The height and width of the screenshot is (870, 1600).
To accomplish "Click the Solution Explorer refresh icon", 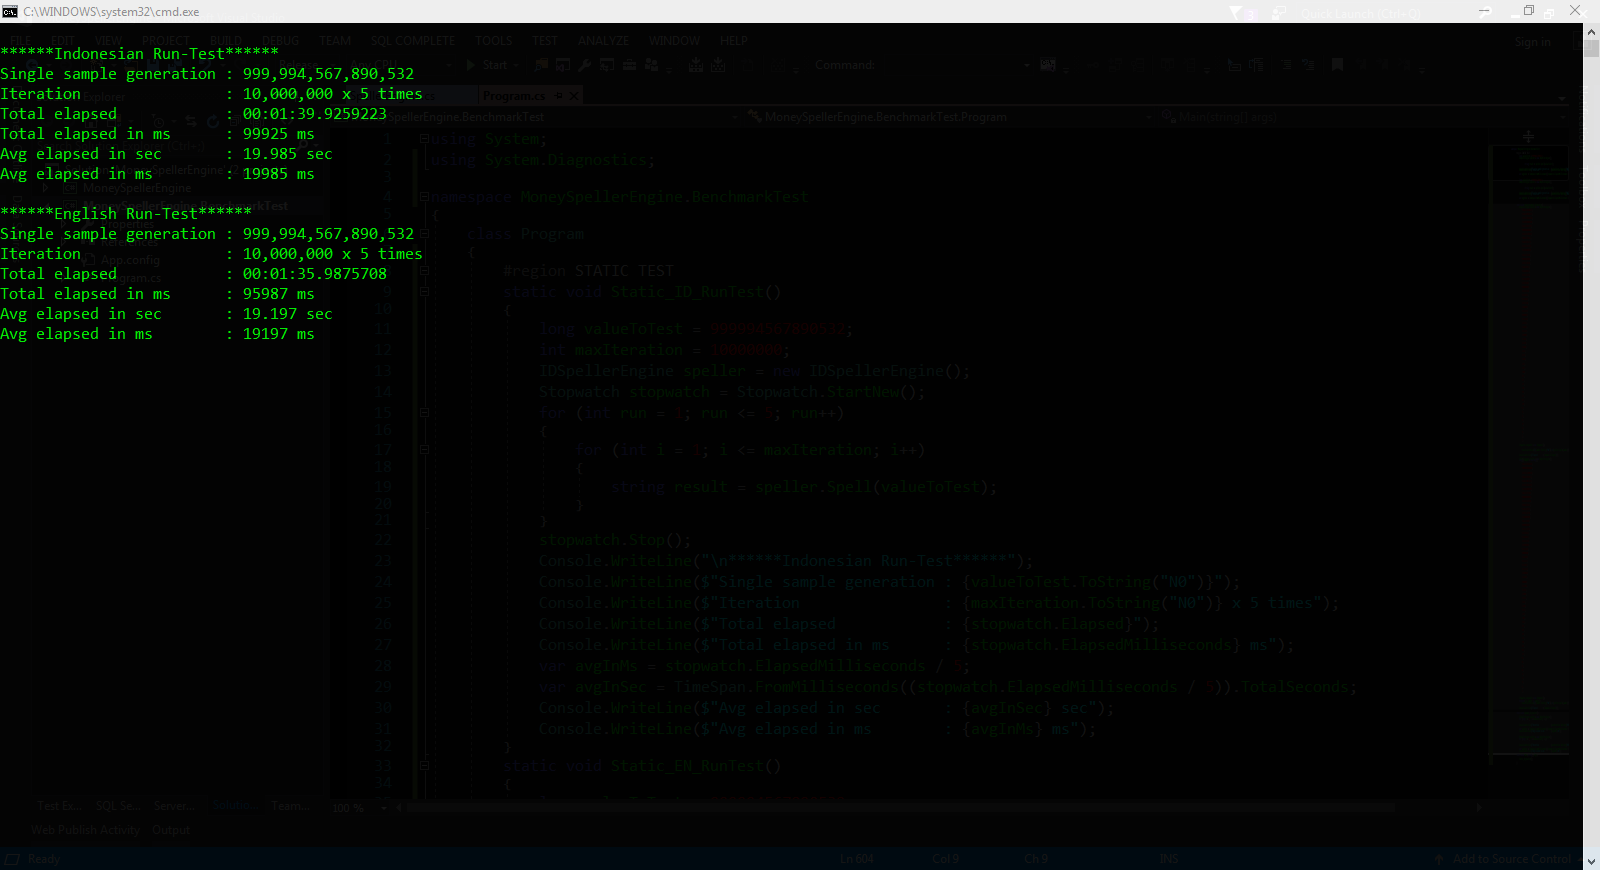I will pyautogui.click(x=213, y=121).
